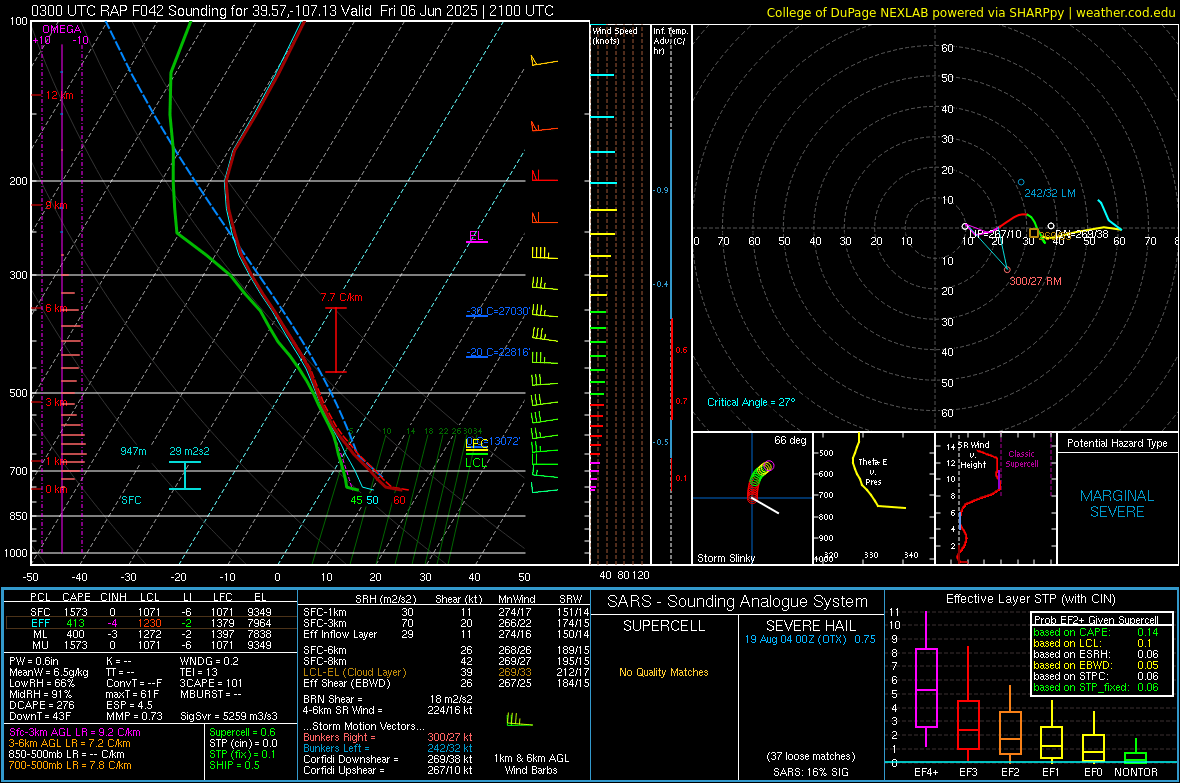
Task: Click SigSvr = 5259 m3/s3 value
Action: tap(229, 716)
